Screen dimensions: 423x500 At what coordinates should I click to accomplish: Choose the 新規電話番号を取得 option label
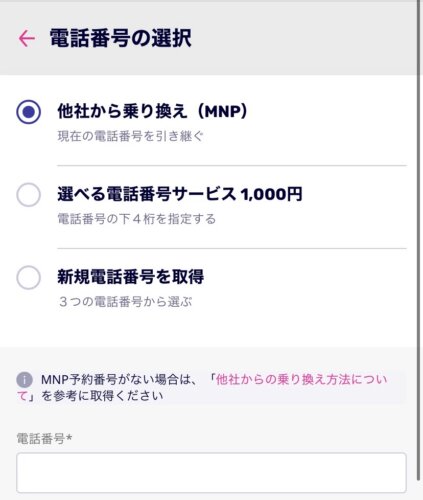130,277
